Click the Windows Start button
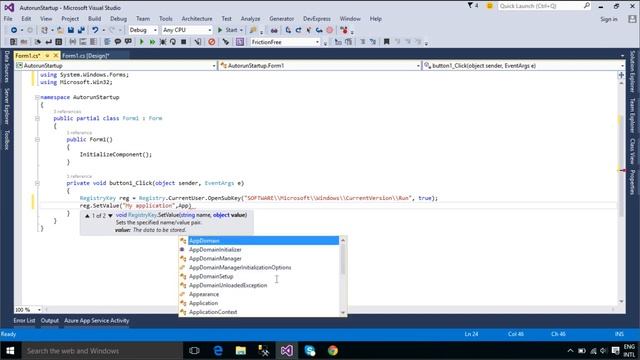The image size is (640, 360). point(10,351)
